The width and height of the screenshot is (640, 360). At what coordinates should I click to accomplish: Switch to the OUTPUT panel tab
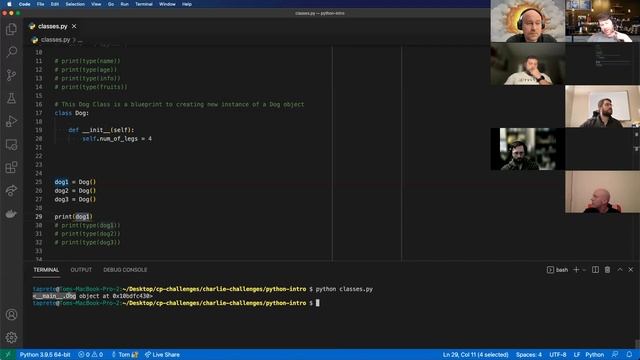pyautogui.click(x=81, y=270)
